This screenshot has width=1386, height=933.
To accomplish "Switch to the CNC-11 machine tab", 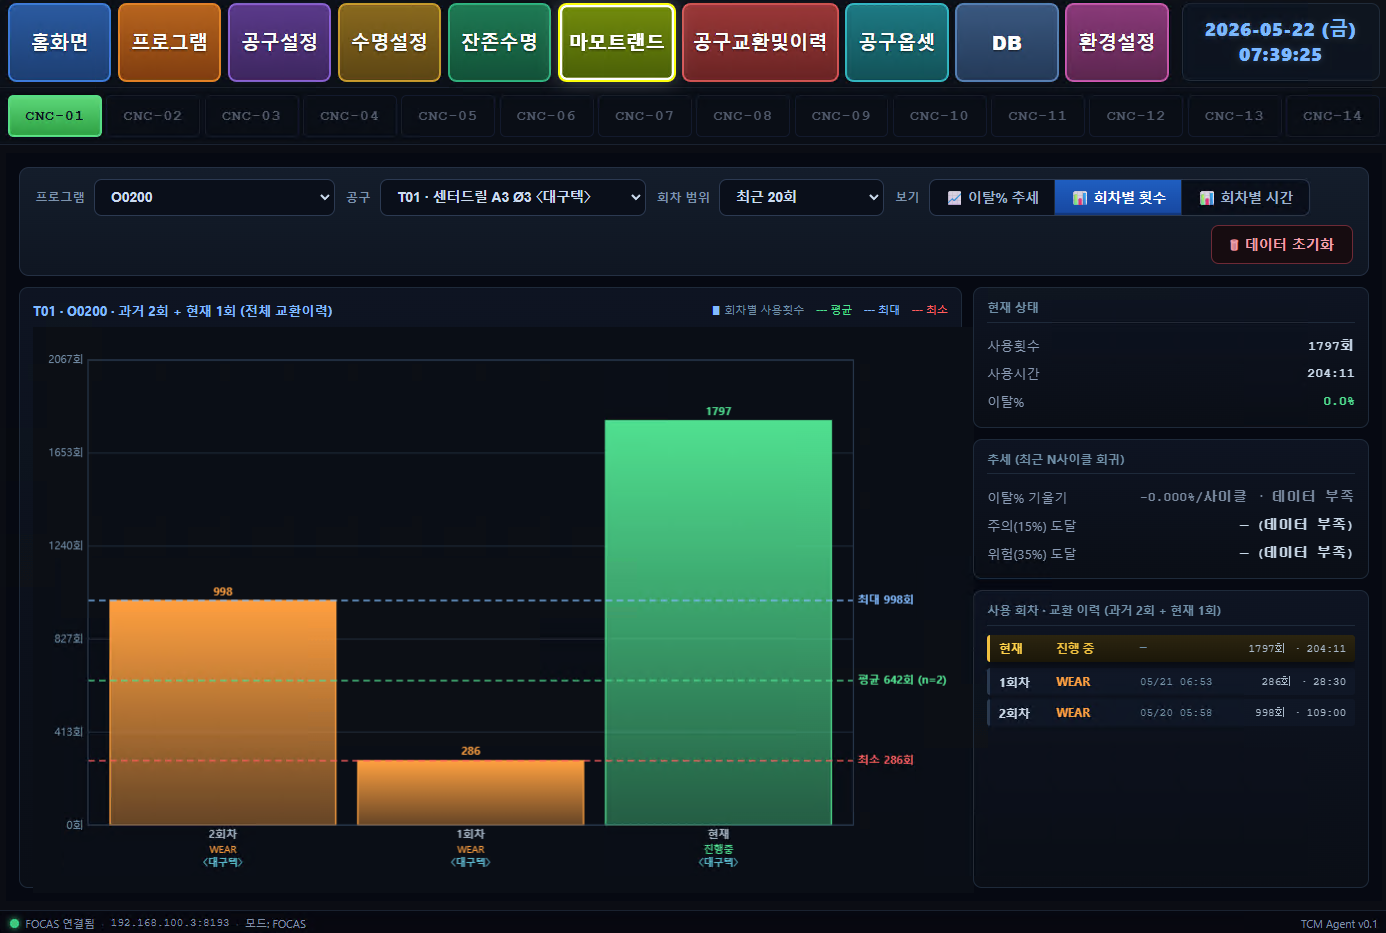I will [x=1038, y=116].
